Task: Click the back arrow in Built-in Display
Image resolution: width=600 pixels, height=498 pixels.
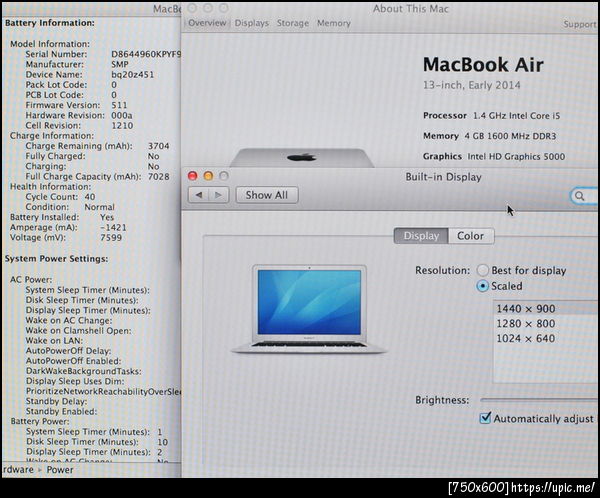Action: point(199,195)
